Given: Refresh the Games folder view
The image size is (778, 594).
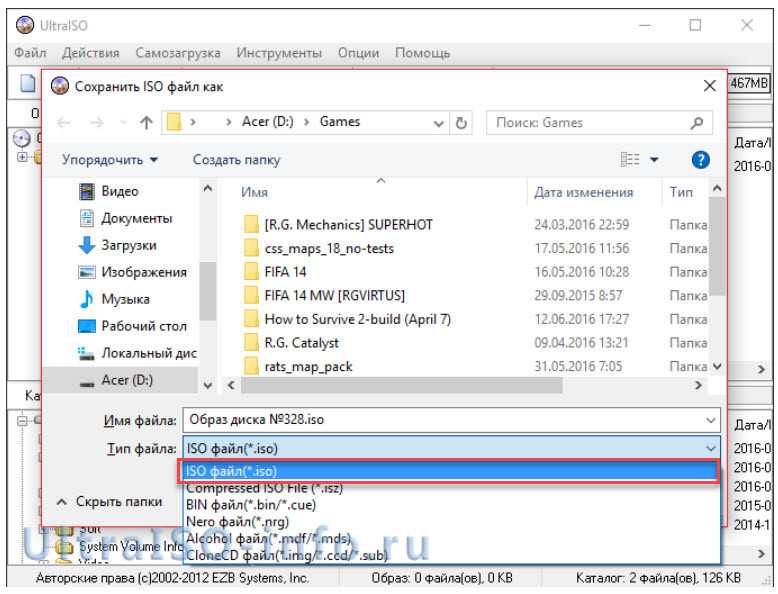Looking at the screenshot, I should click(x=461, y=123).
